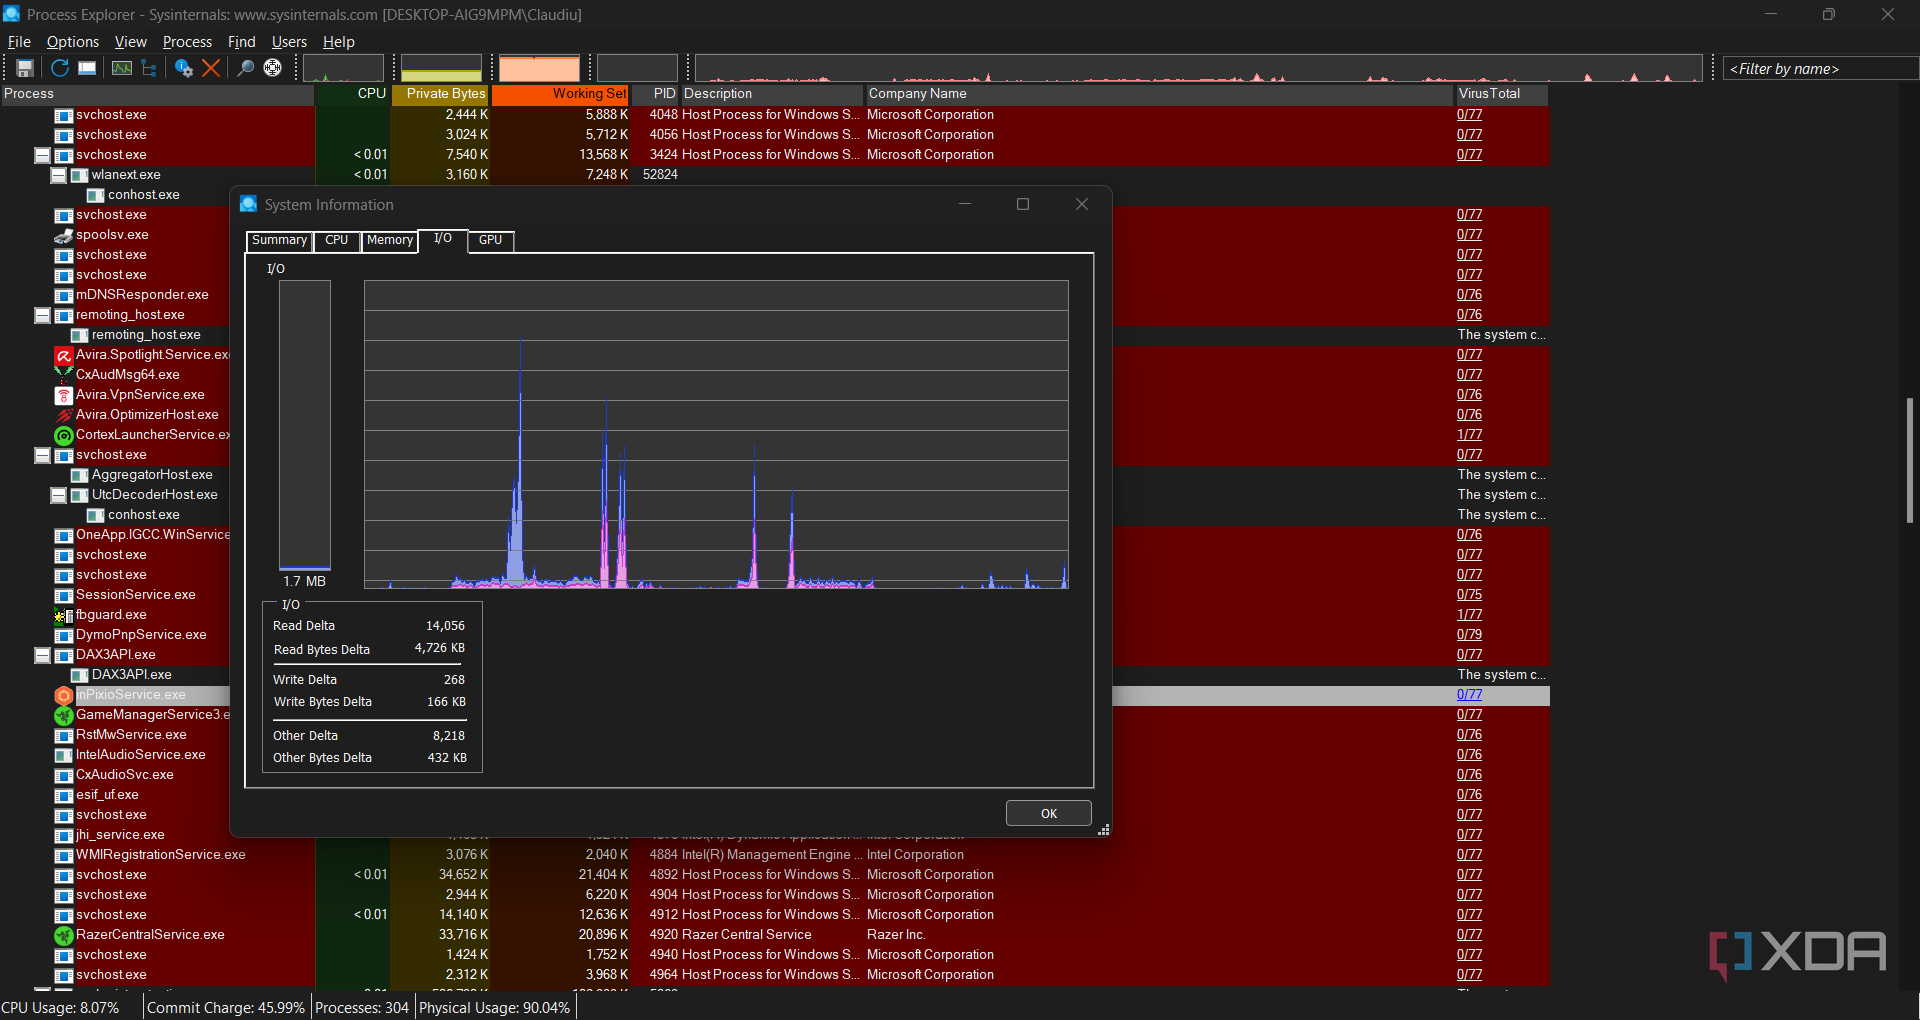Collapse the remoting_host.exe parent node
The width and height of the screenshot is (1920, 1020).
tap(42, 315)
